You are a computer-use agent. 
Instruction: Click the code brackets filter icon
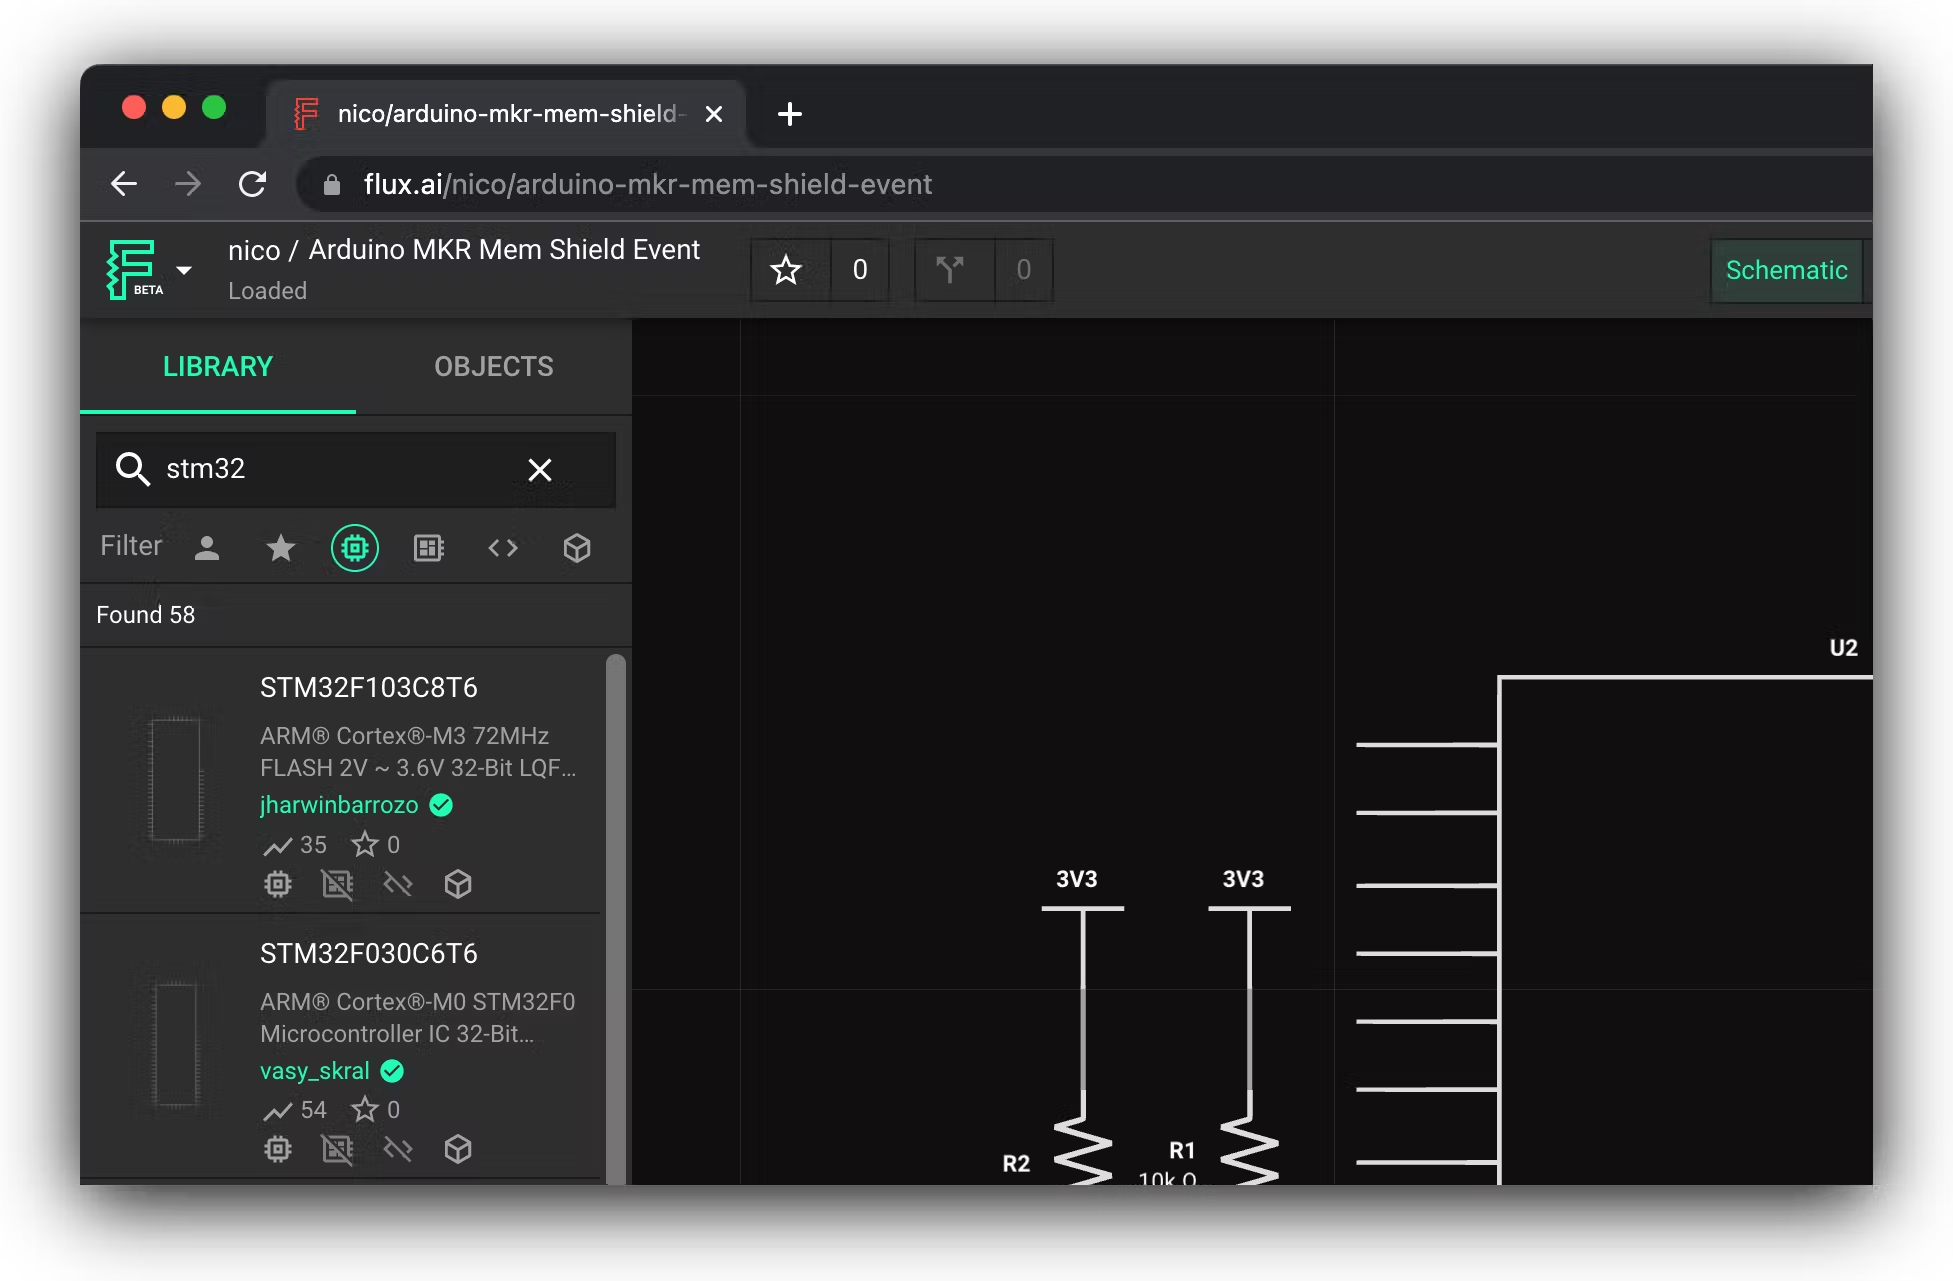point(503,548)
